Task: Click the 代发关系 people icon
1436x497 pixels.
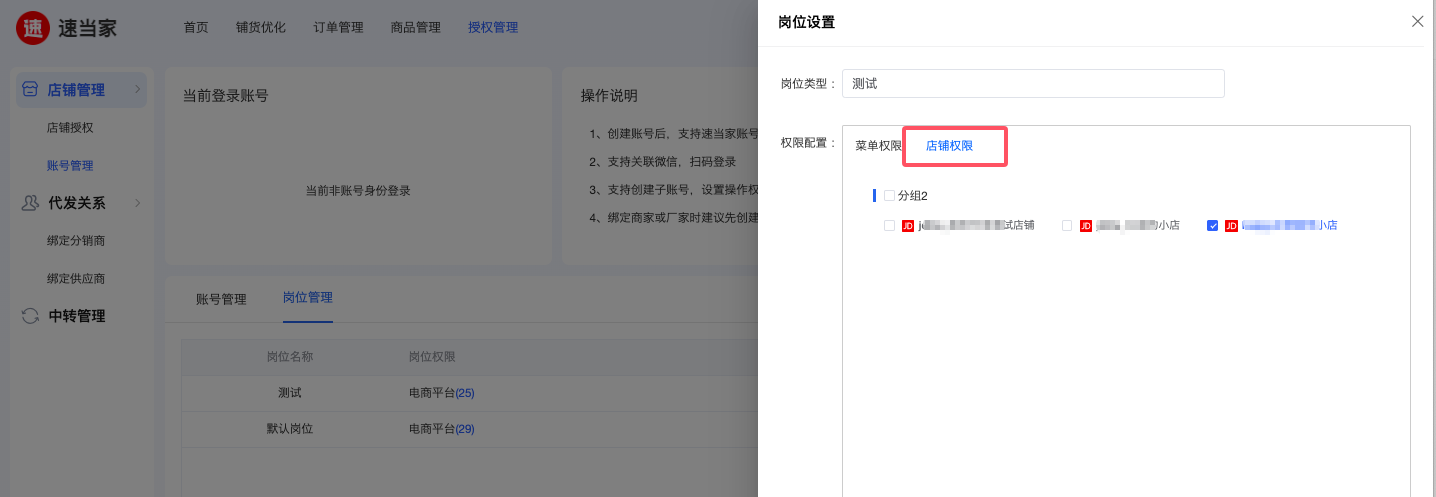Action: click(30, 203)
